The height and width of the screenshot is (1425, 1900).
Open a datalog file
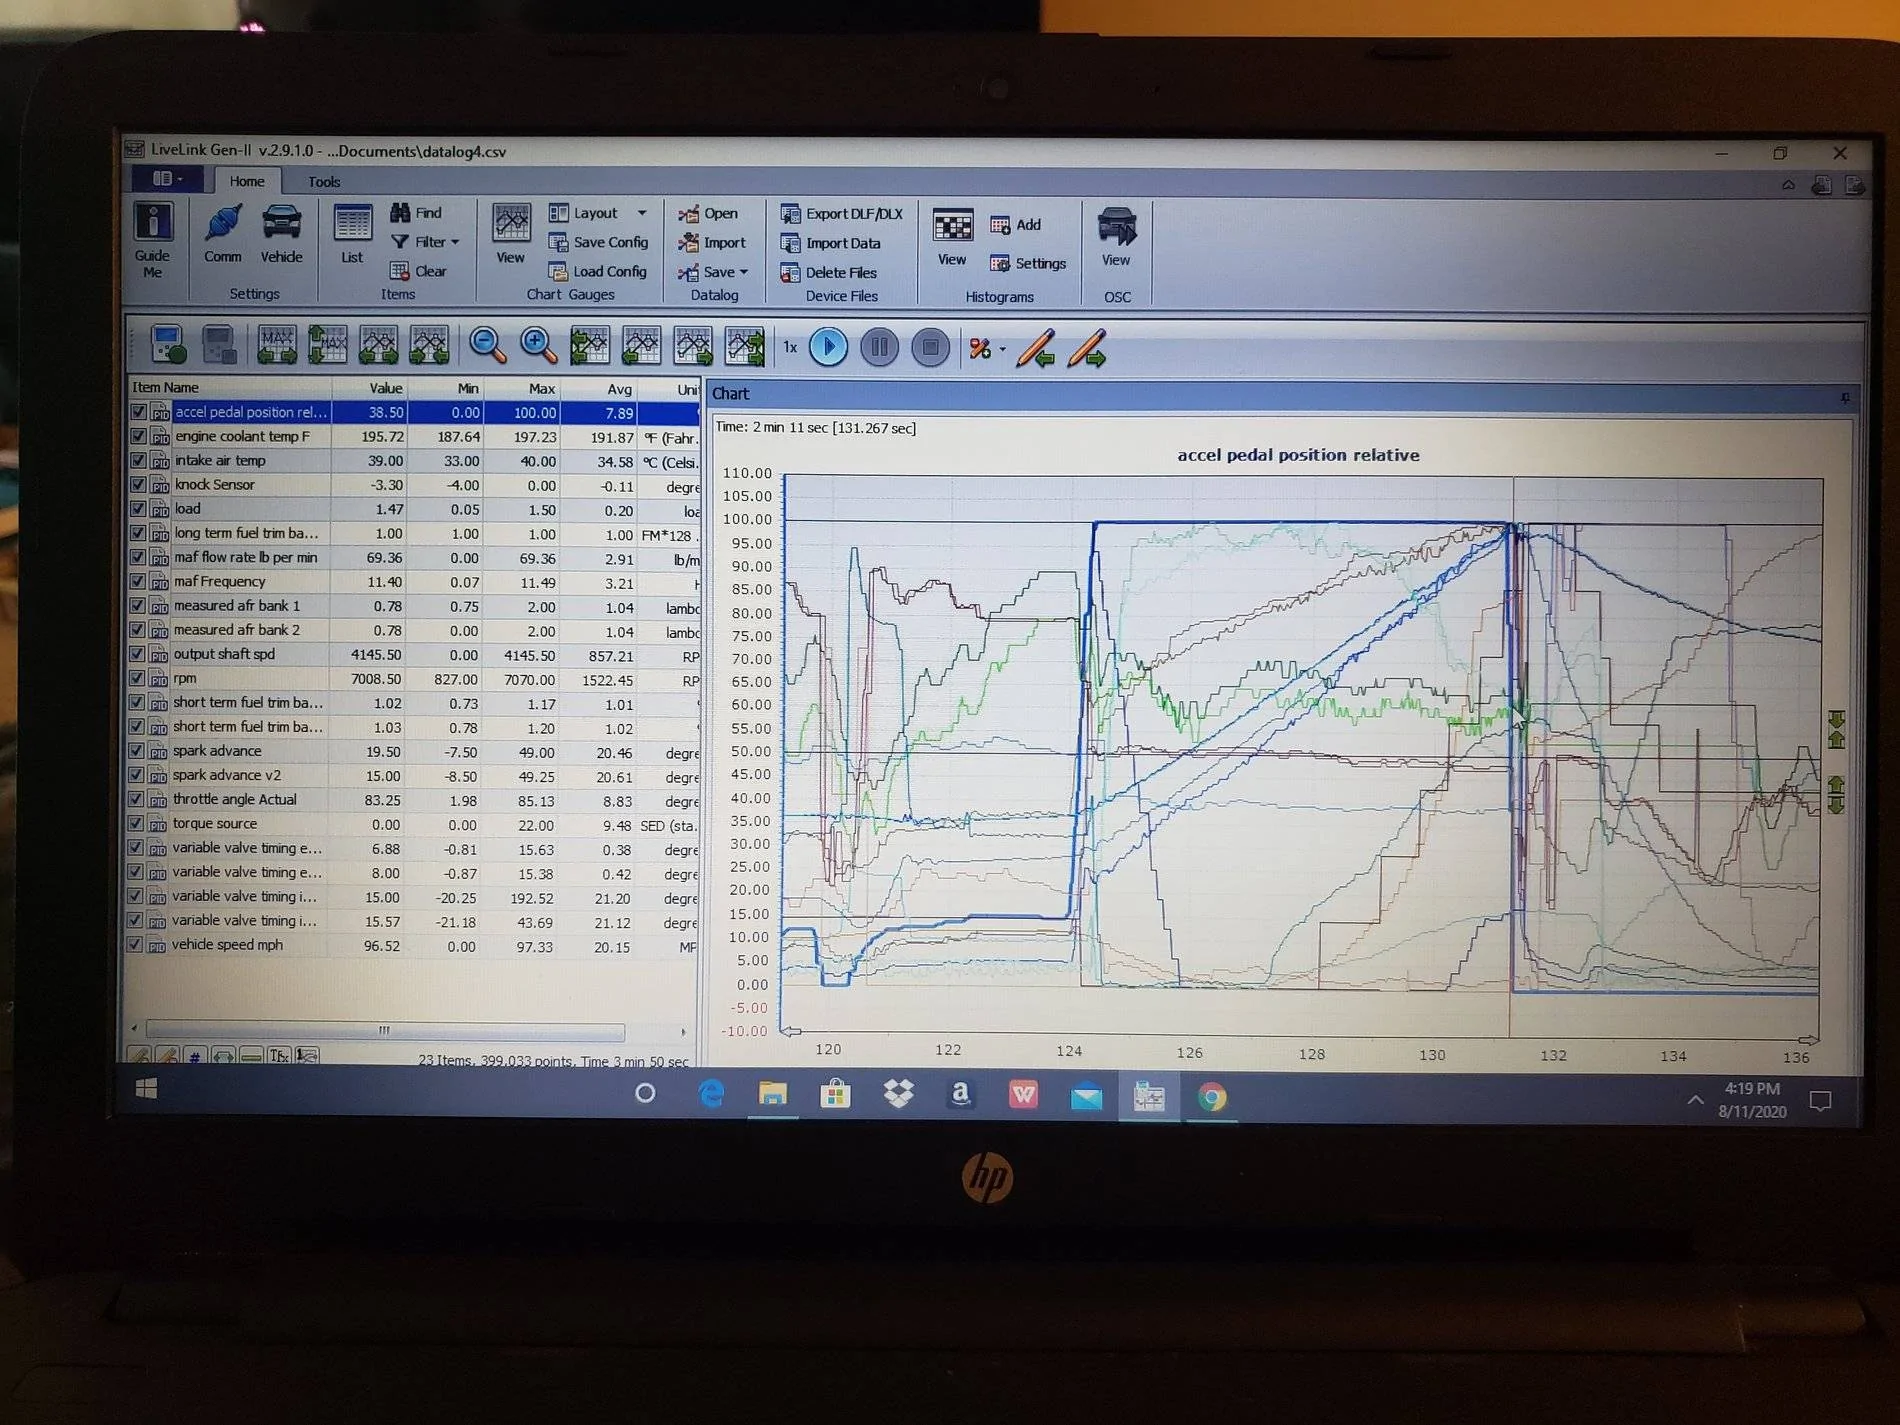pos(708,213)
